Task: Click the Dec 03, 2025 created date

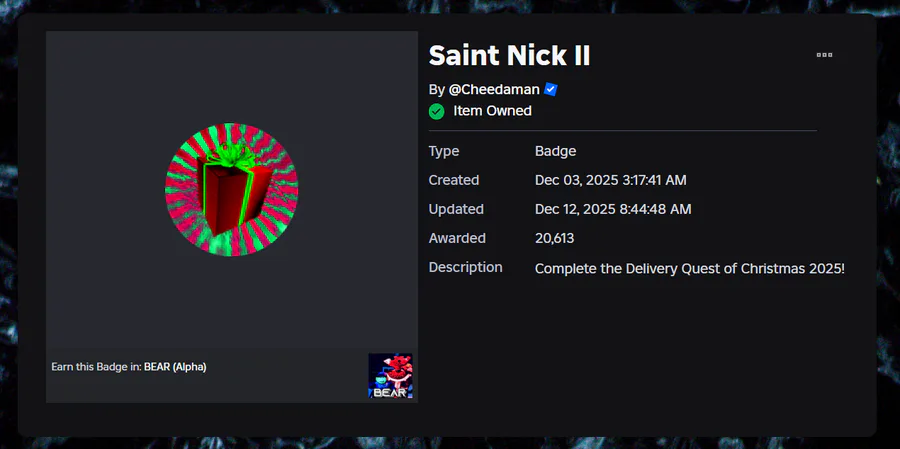Action: (610, 180)
